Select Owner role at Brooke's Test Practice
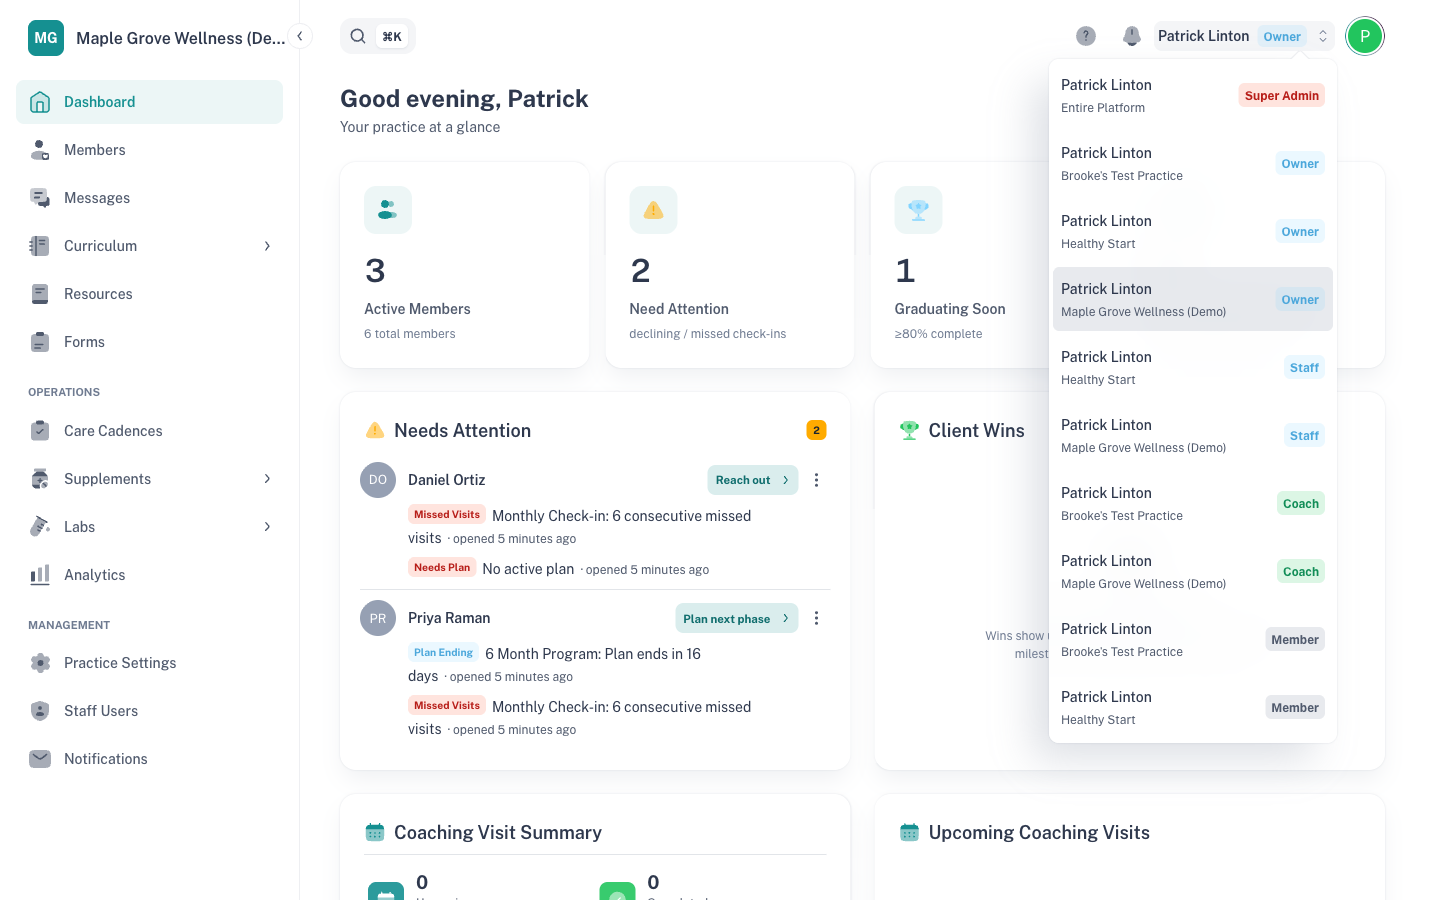This screenshot has width=1440, height=900. pos(1193,163)
